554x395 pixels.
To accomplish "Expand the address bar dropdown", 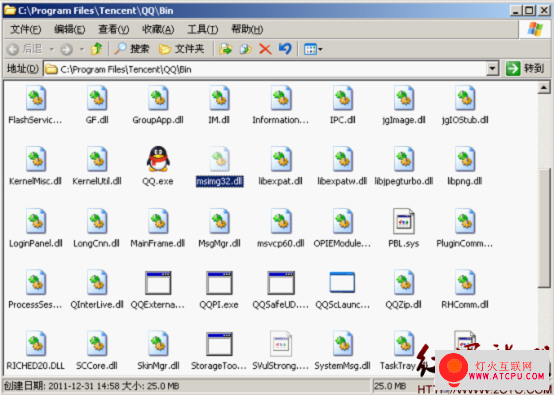I will (493, 69).
